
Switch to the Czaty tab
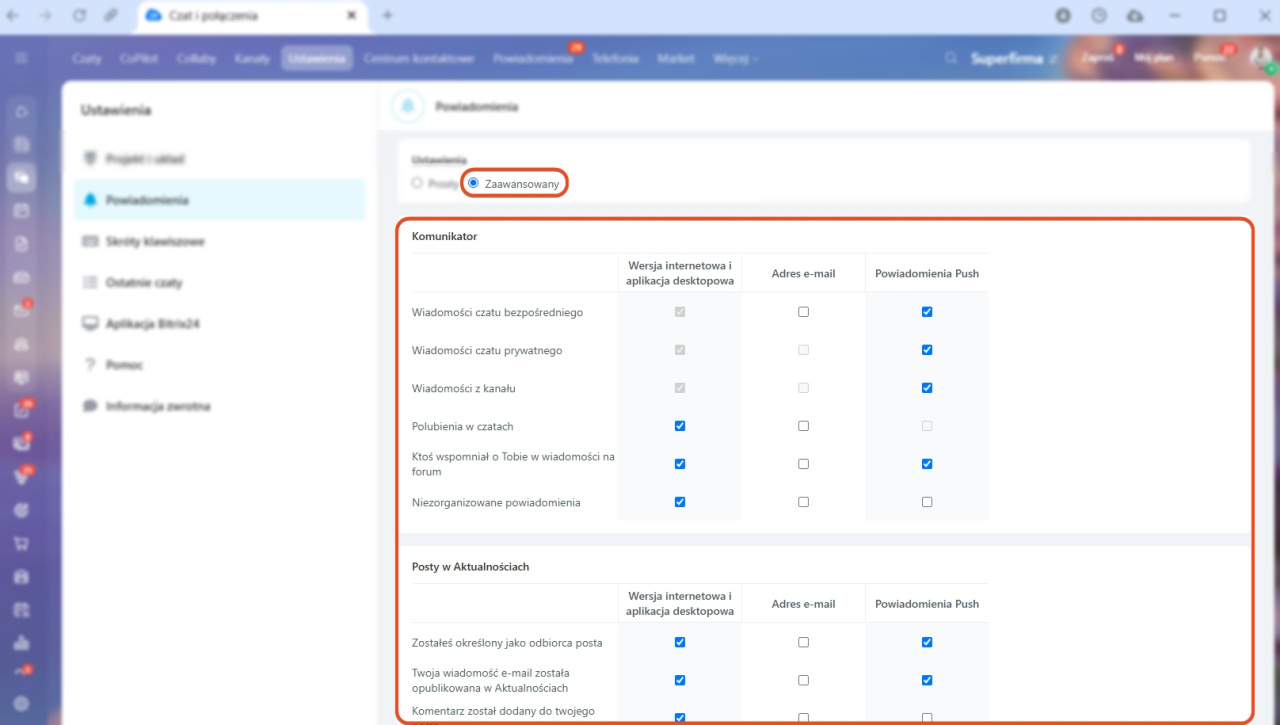pos(87,59)
